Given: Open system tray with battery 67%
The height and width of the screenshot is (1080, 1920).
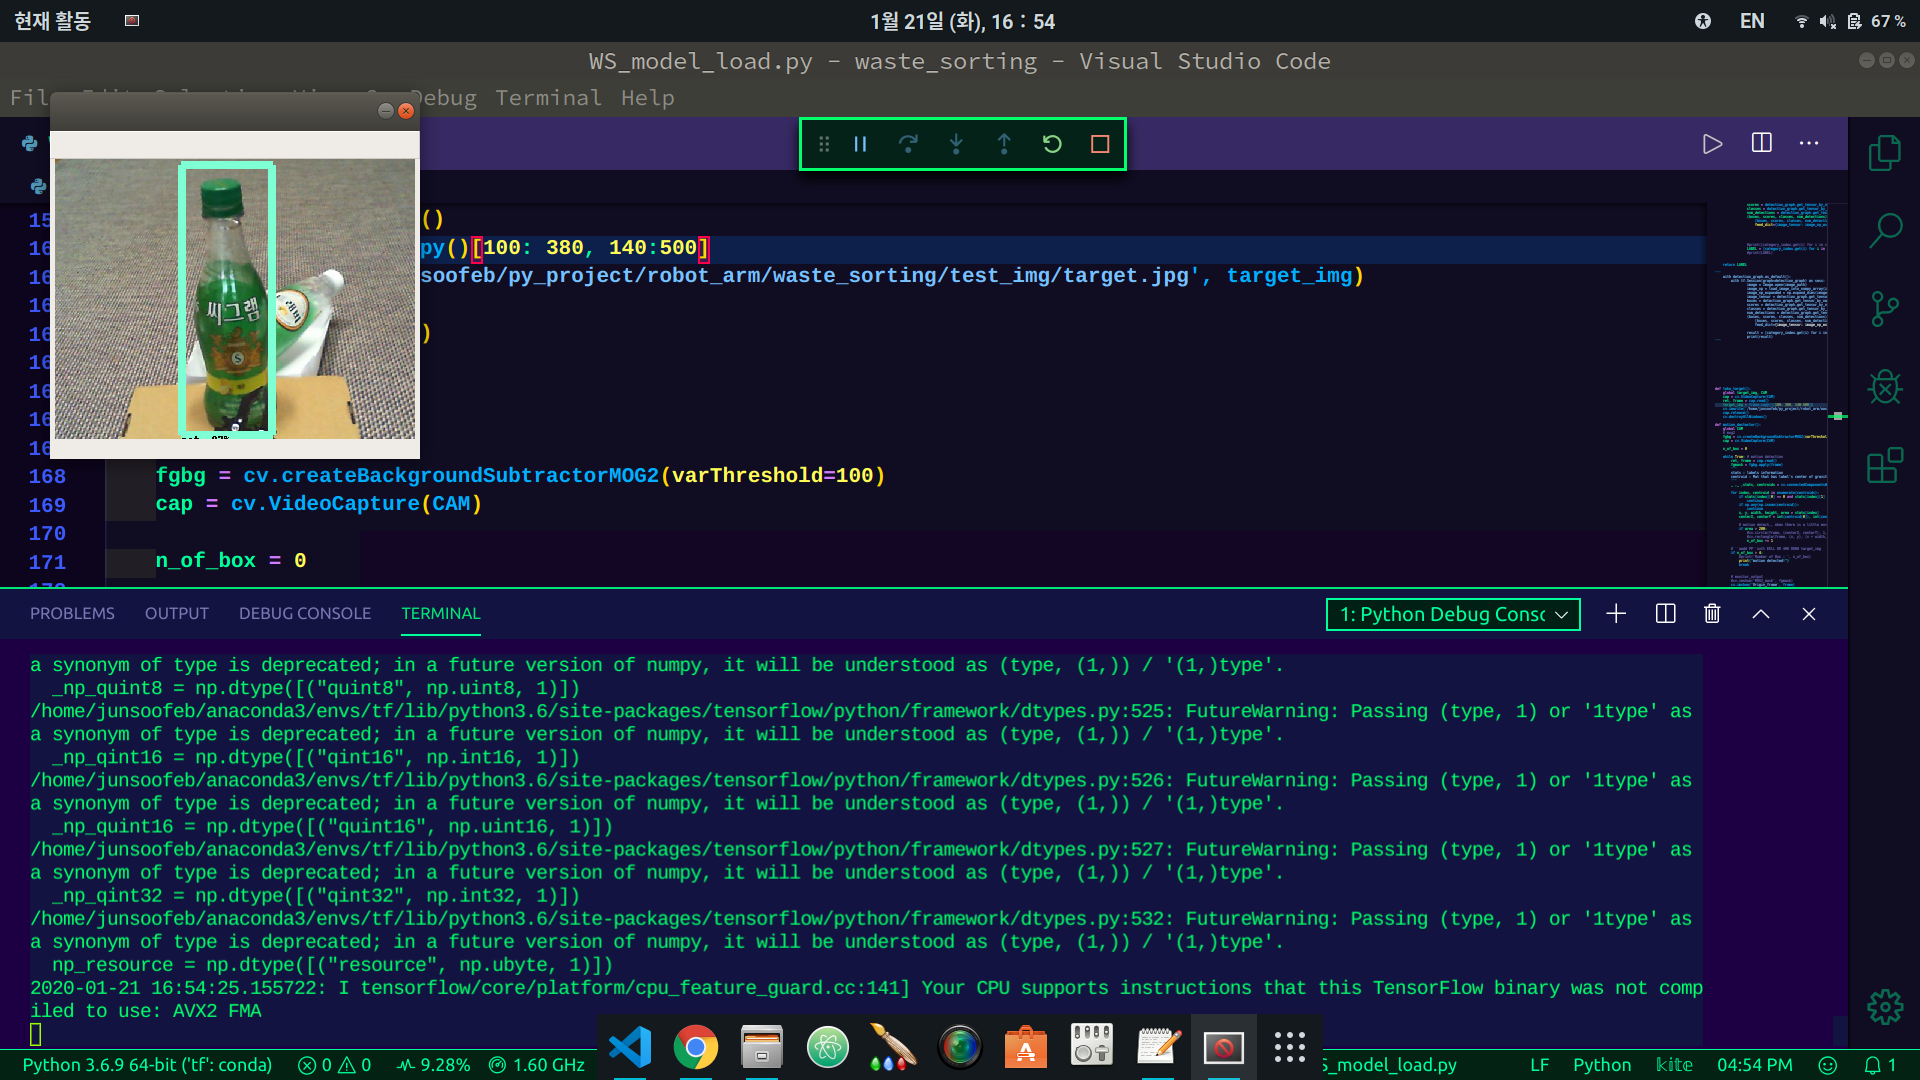Looking at the screenshot, I should (x=1850, y=21).
